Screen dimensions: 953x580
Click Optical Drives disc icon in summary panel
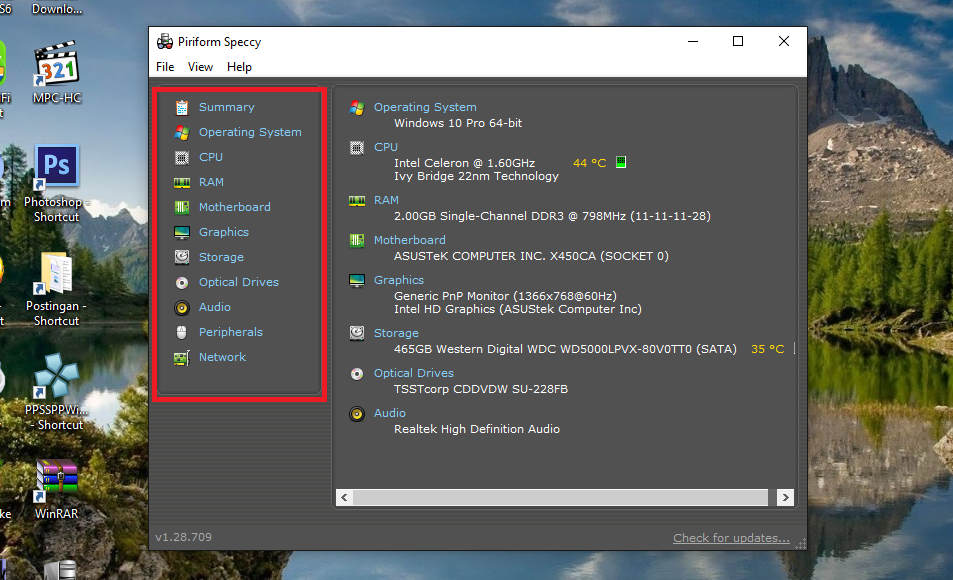click(x=357, y=374)
